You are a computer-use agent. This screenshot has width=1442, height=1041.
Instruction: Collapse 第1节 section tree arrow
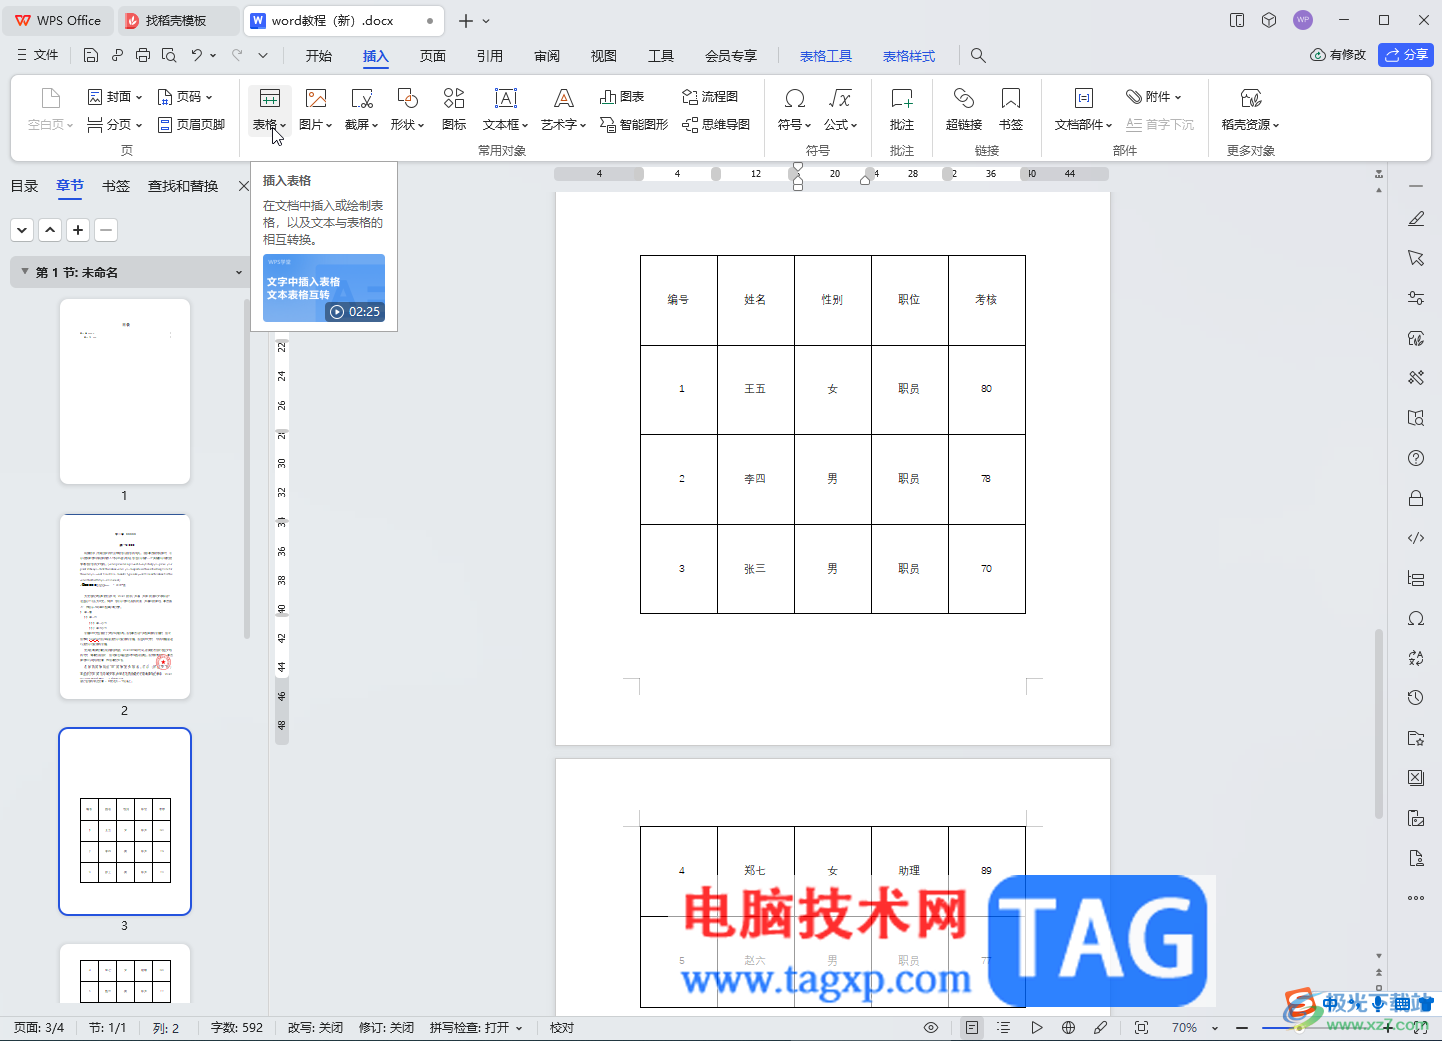24,272
